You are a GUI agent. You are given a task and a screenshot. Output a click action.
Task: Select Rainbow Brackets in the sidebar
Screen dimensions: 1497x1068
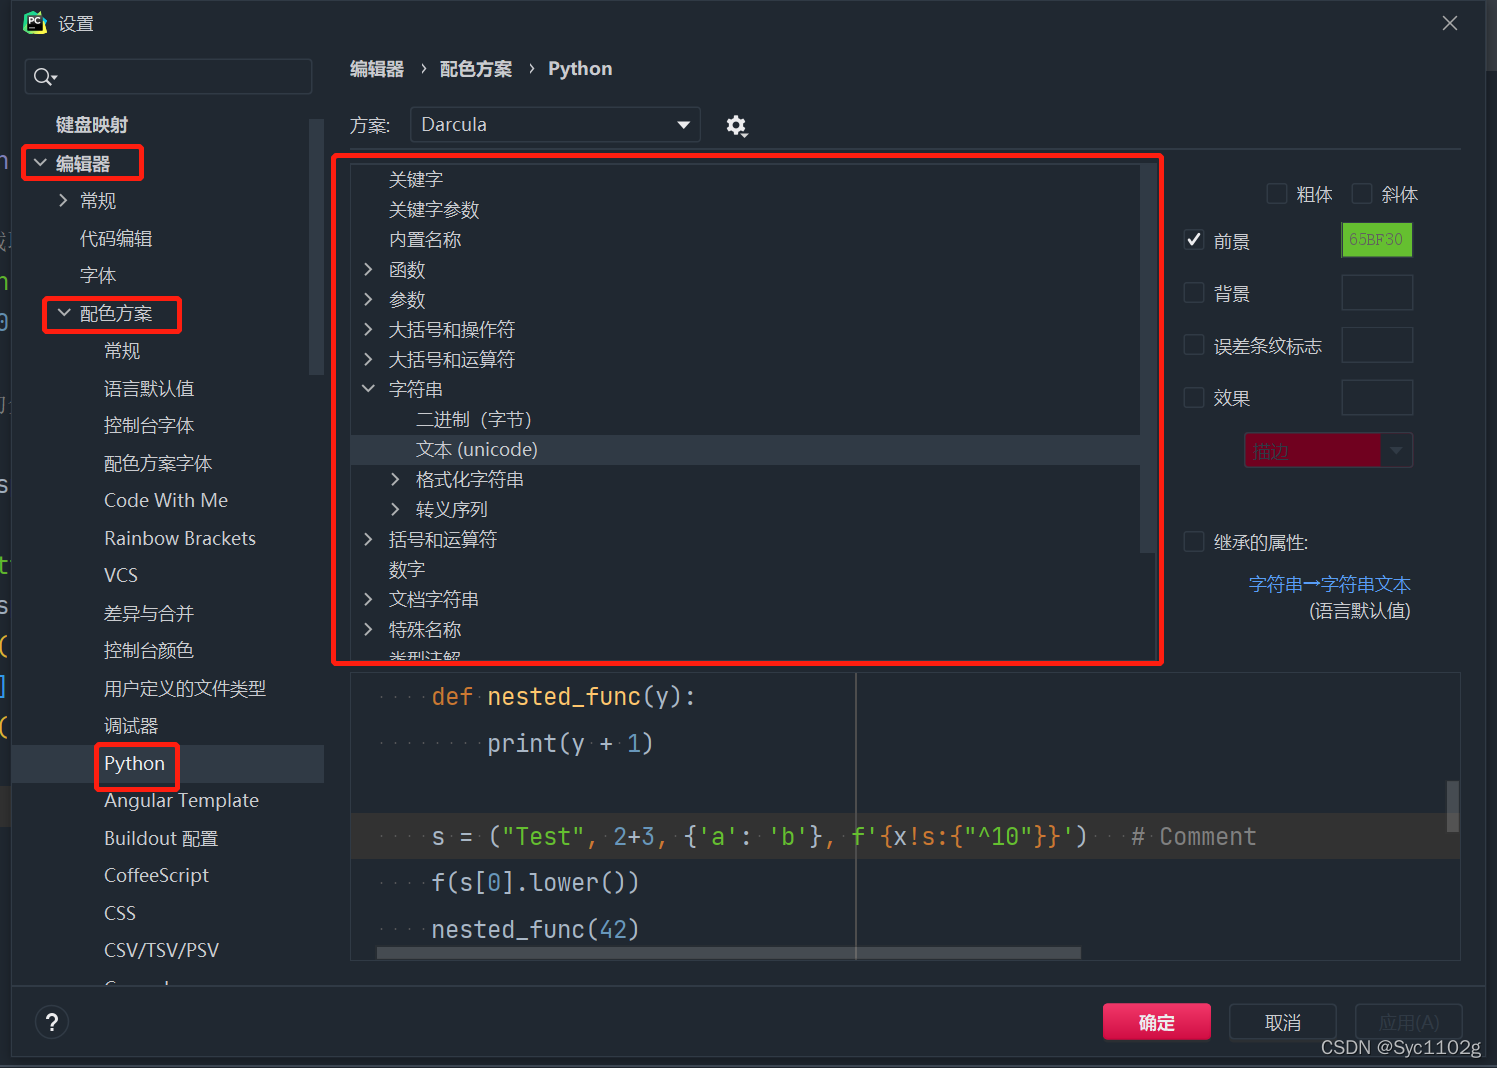point(180,538)
